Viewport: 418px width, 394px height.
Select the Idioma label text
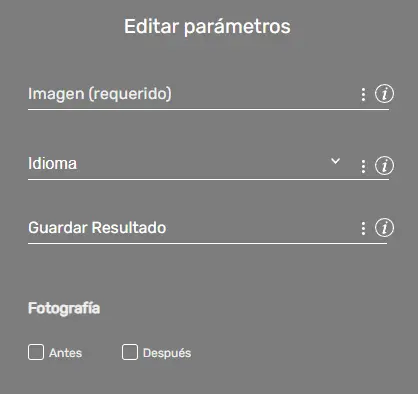tap(52, 163)
